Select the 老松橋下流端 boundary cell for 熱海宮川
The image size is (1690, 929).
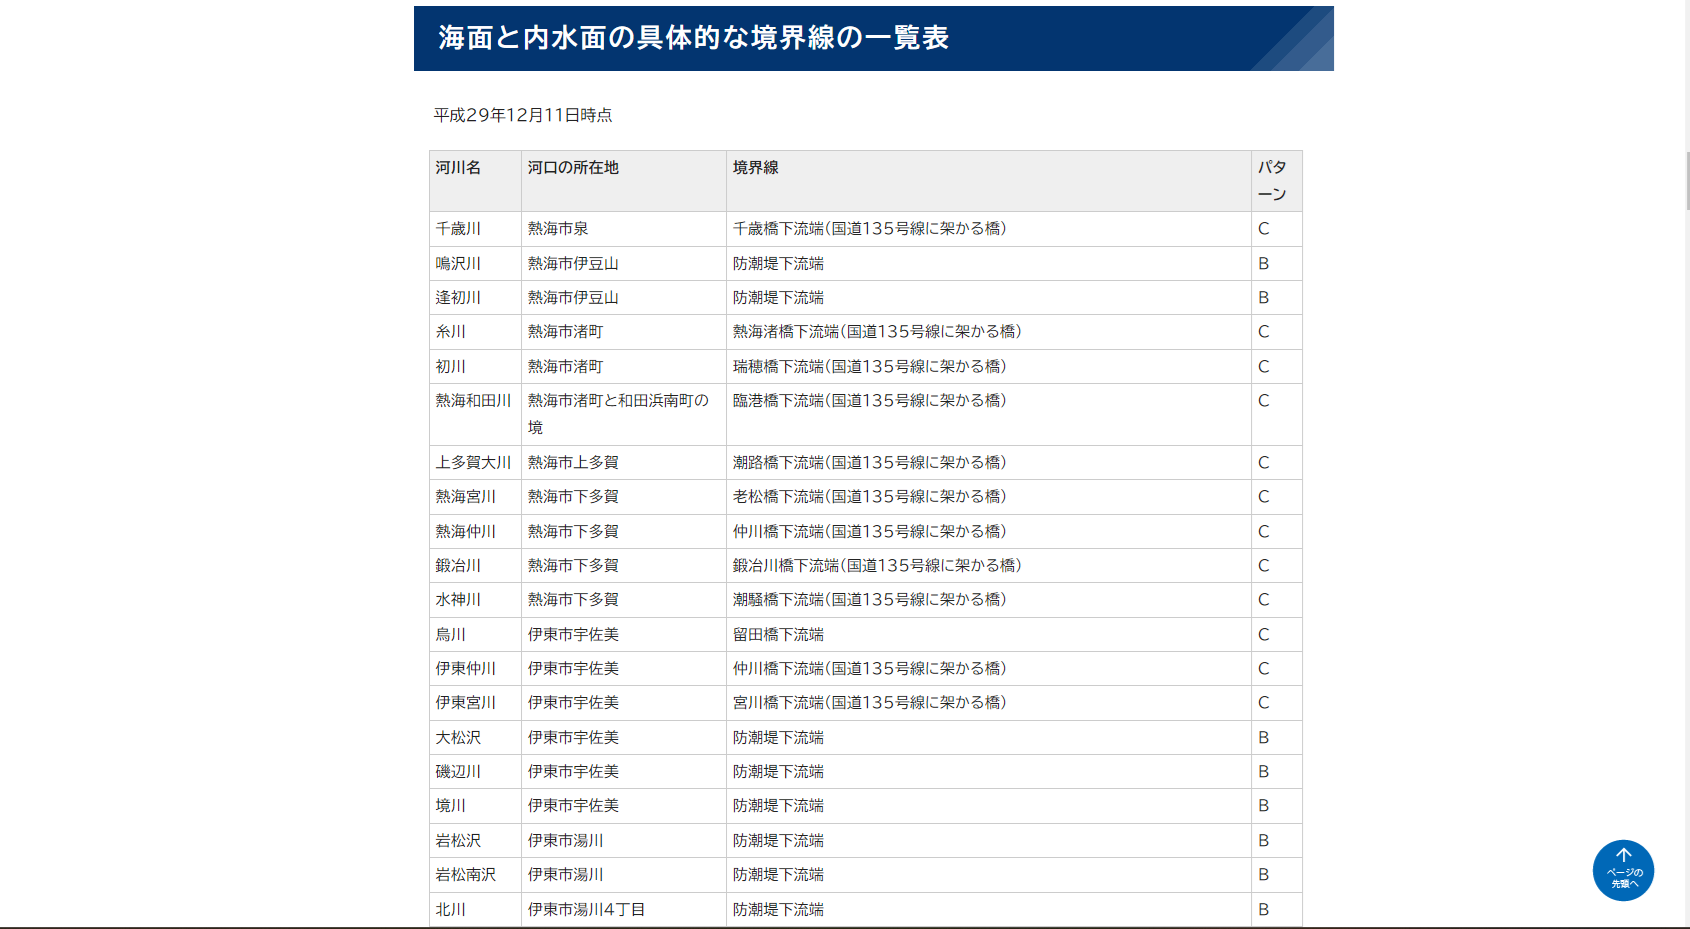click(x=866, y=496)
